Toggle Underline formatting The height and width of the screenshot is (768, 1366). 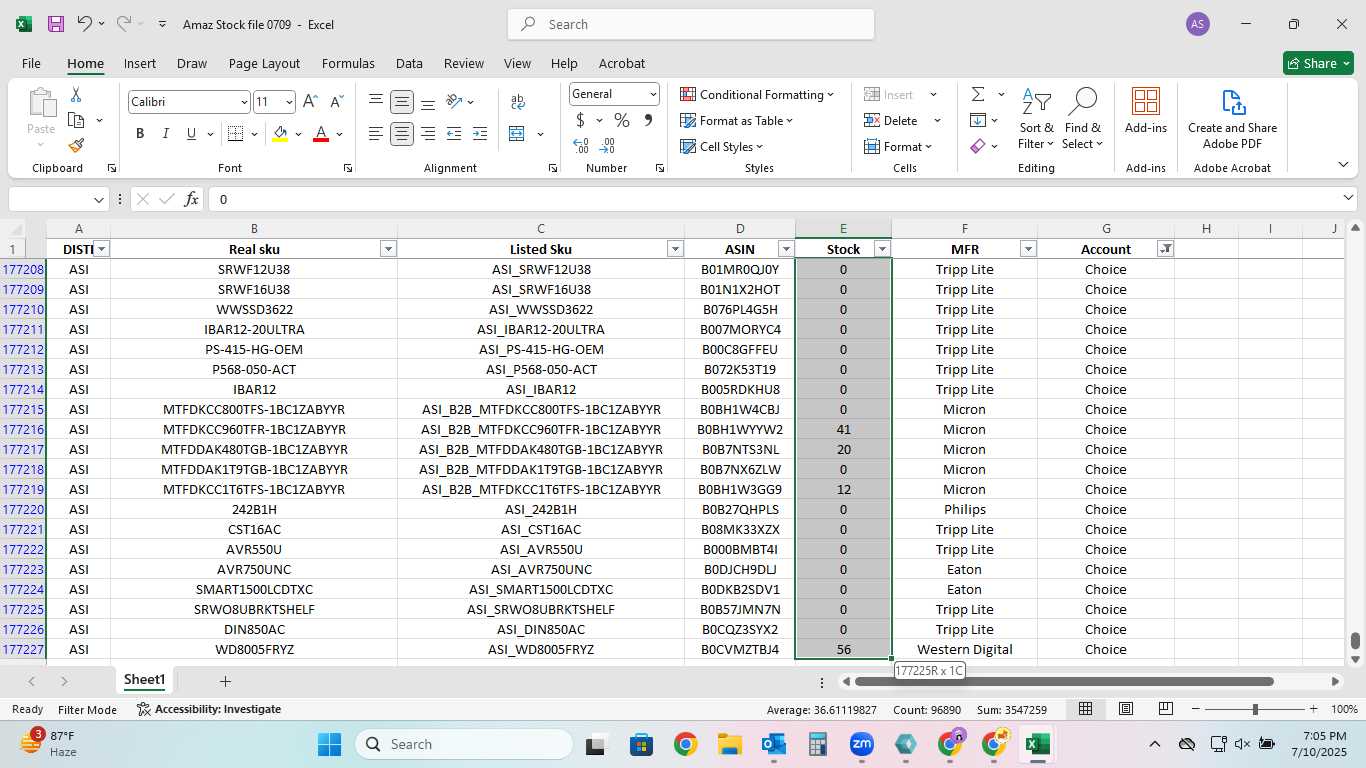coord(191,134)
